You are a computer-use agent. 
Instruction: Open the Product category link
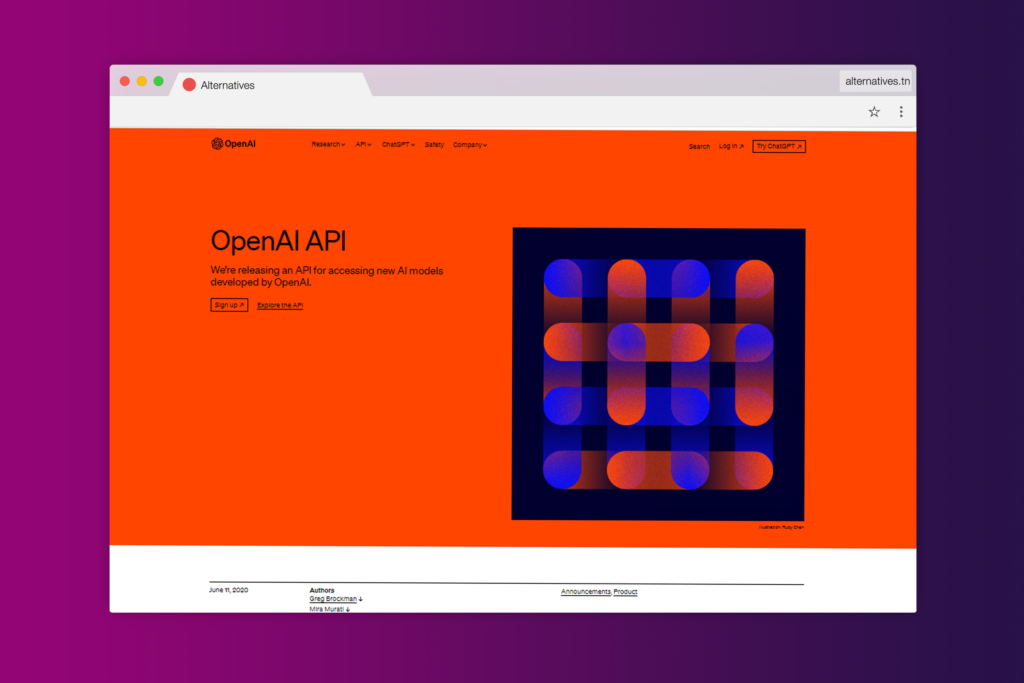tap(625, 592)
